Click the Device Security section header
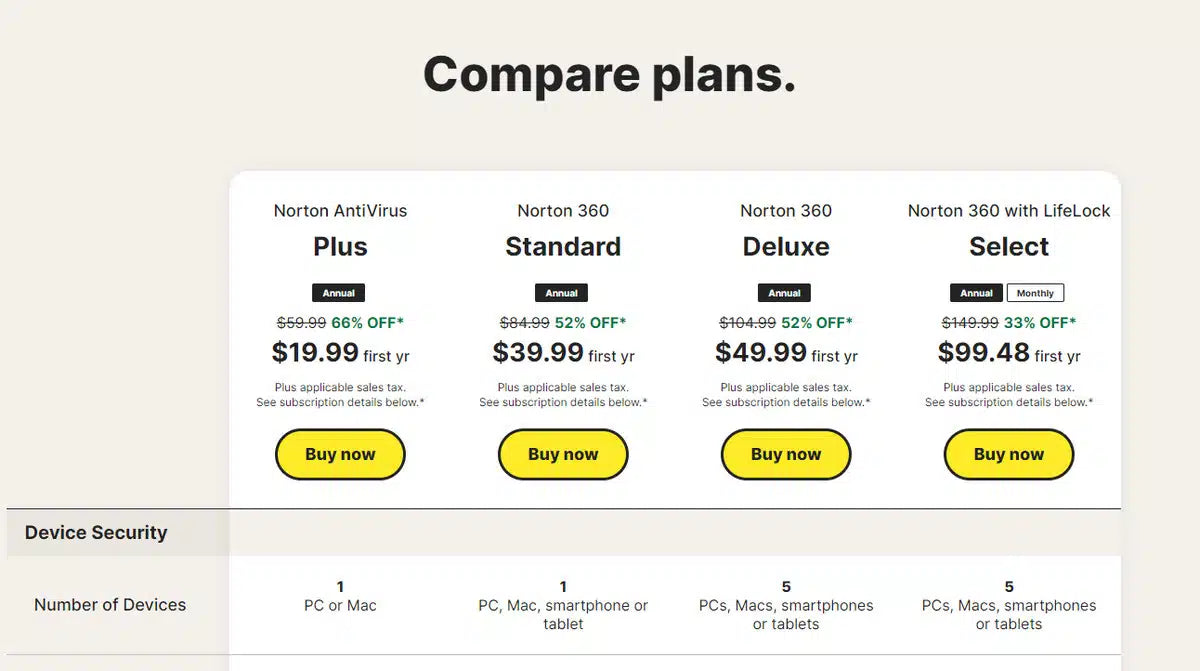This screenshot has height=671, width=1200. point(96,533)
